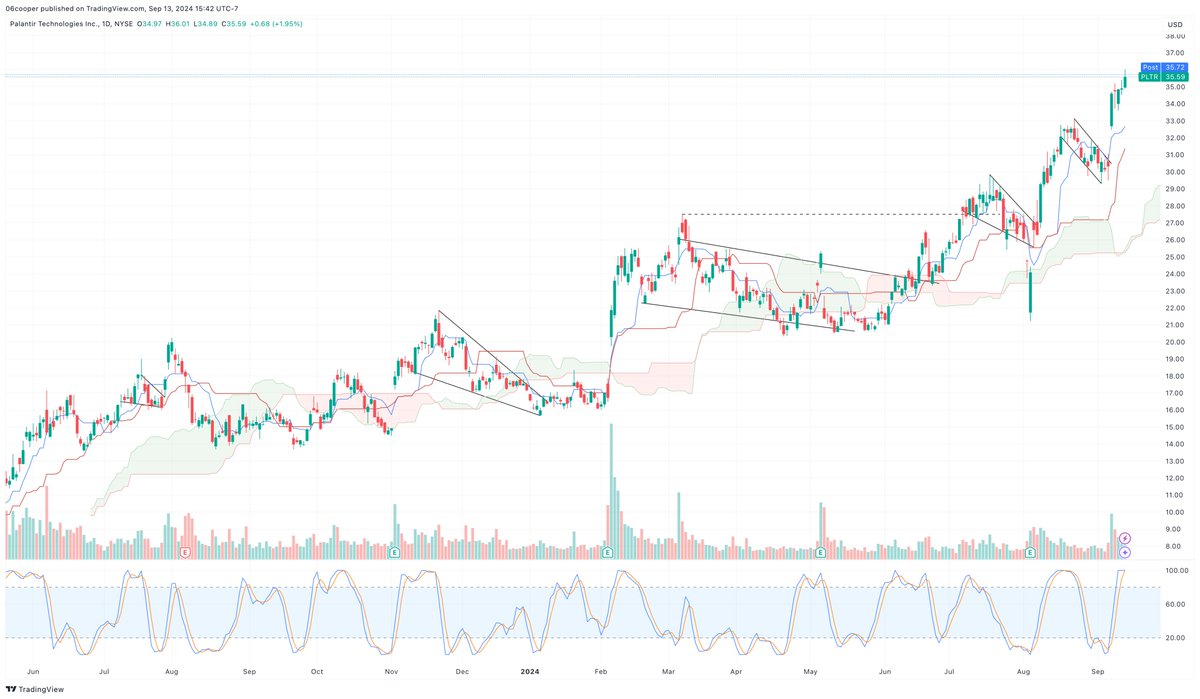
Task: Click the tallest volume bar in February
Action: coord(611,491)
